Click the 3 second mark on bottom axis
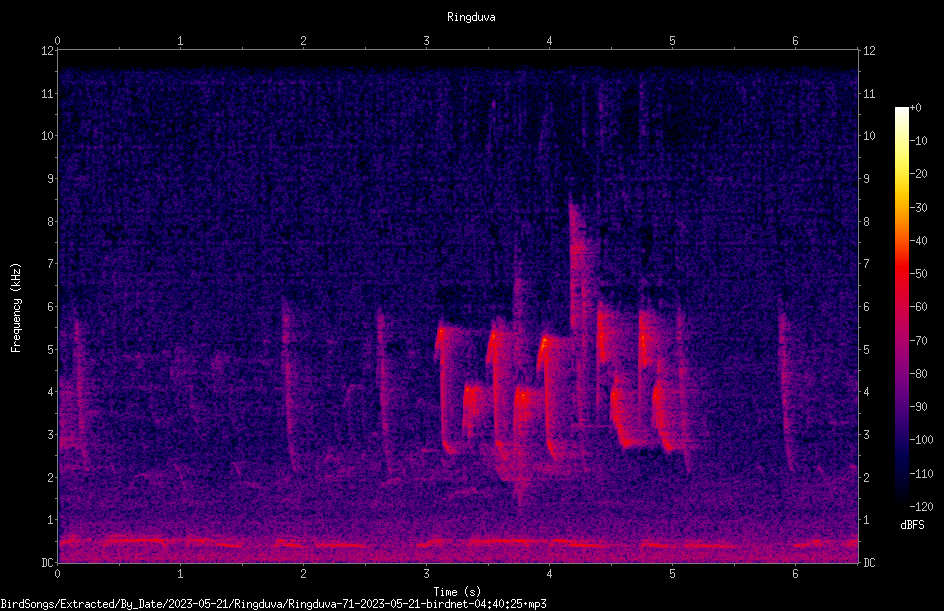Viewport: 944px width, 611px height. 426,574
